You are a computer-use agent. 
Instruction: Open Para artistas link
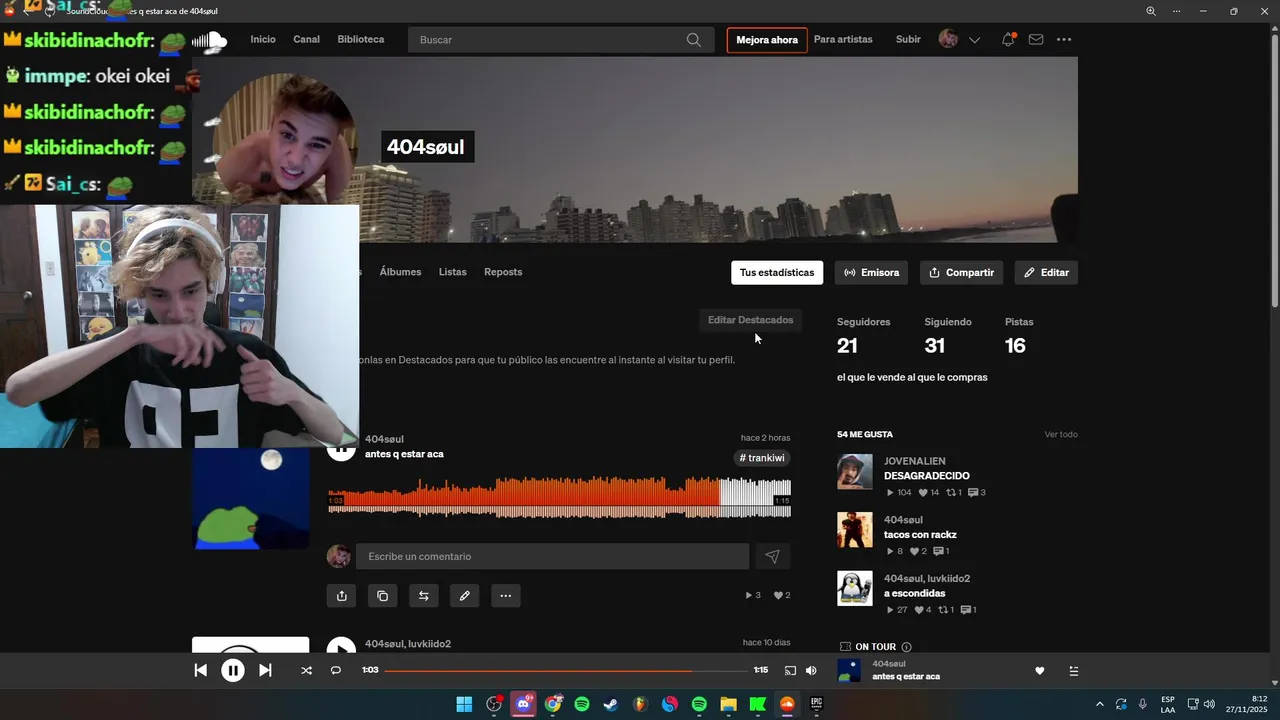pyautogui.click(x=843, y=40)
